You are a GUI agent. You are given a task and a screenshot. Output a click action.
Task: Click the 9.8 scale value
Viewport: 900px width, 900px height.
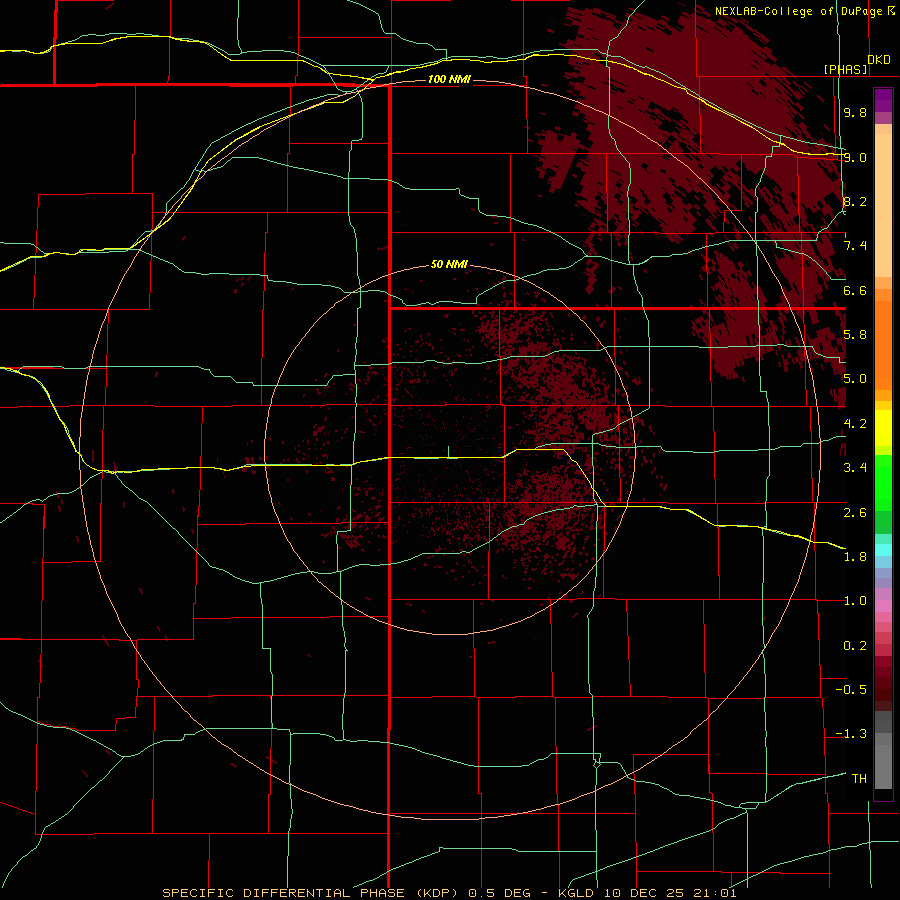tap(855, 112)
